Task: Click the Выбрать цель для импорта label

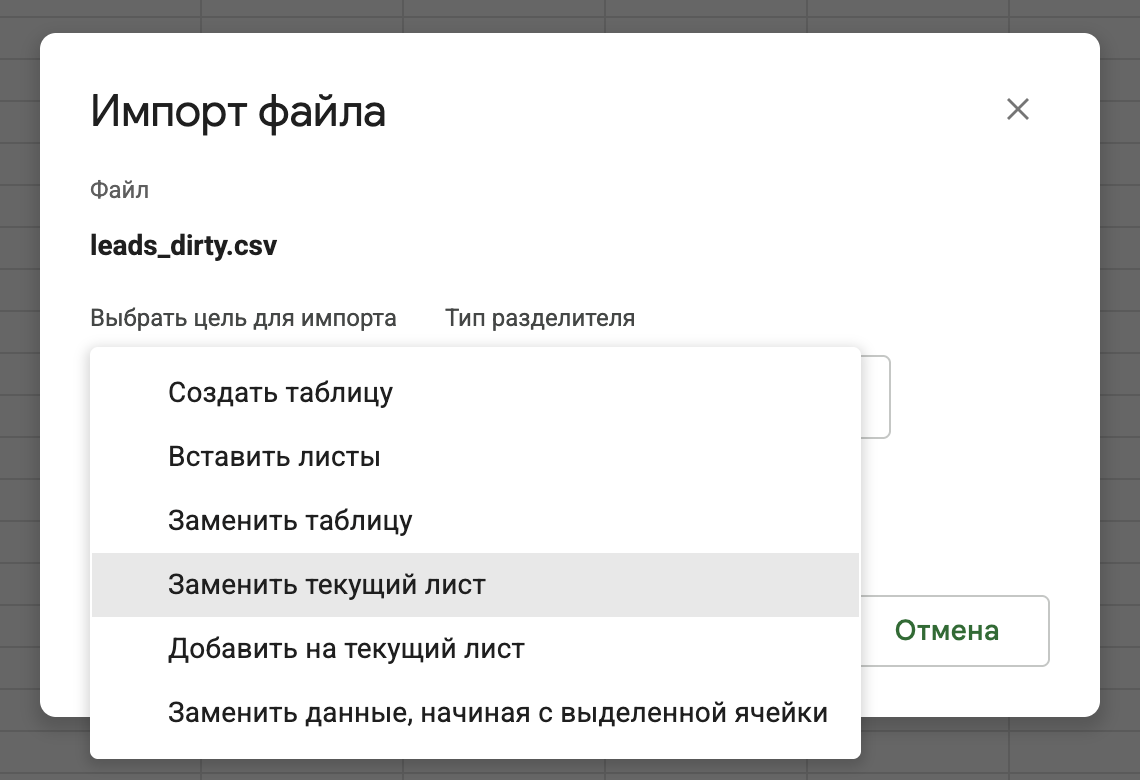Action: tap(243, 318)
